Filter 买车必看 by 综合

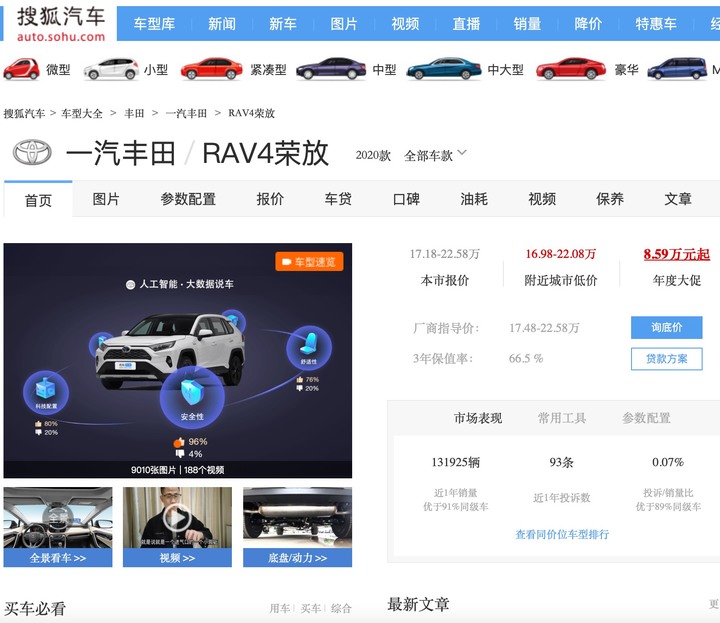341,609
